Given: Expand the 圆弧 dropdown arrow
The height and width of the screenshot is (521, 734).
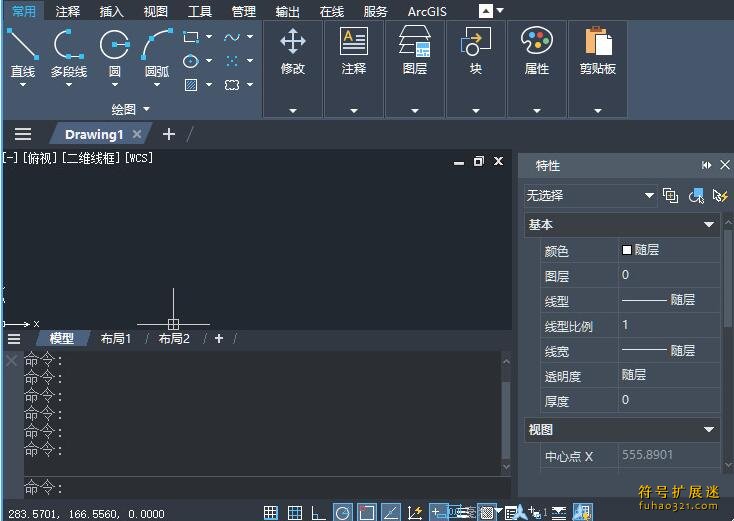Looking at the screenshot, I should [157, 85].
